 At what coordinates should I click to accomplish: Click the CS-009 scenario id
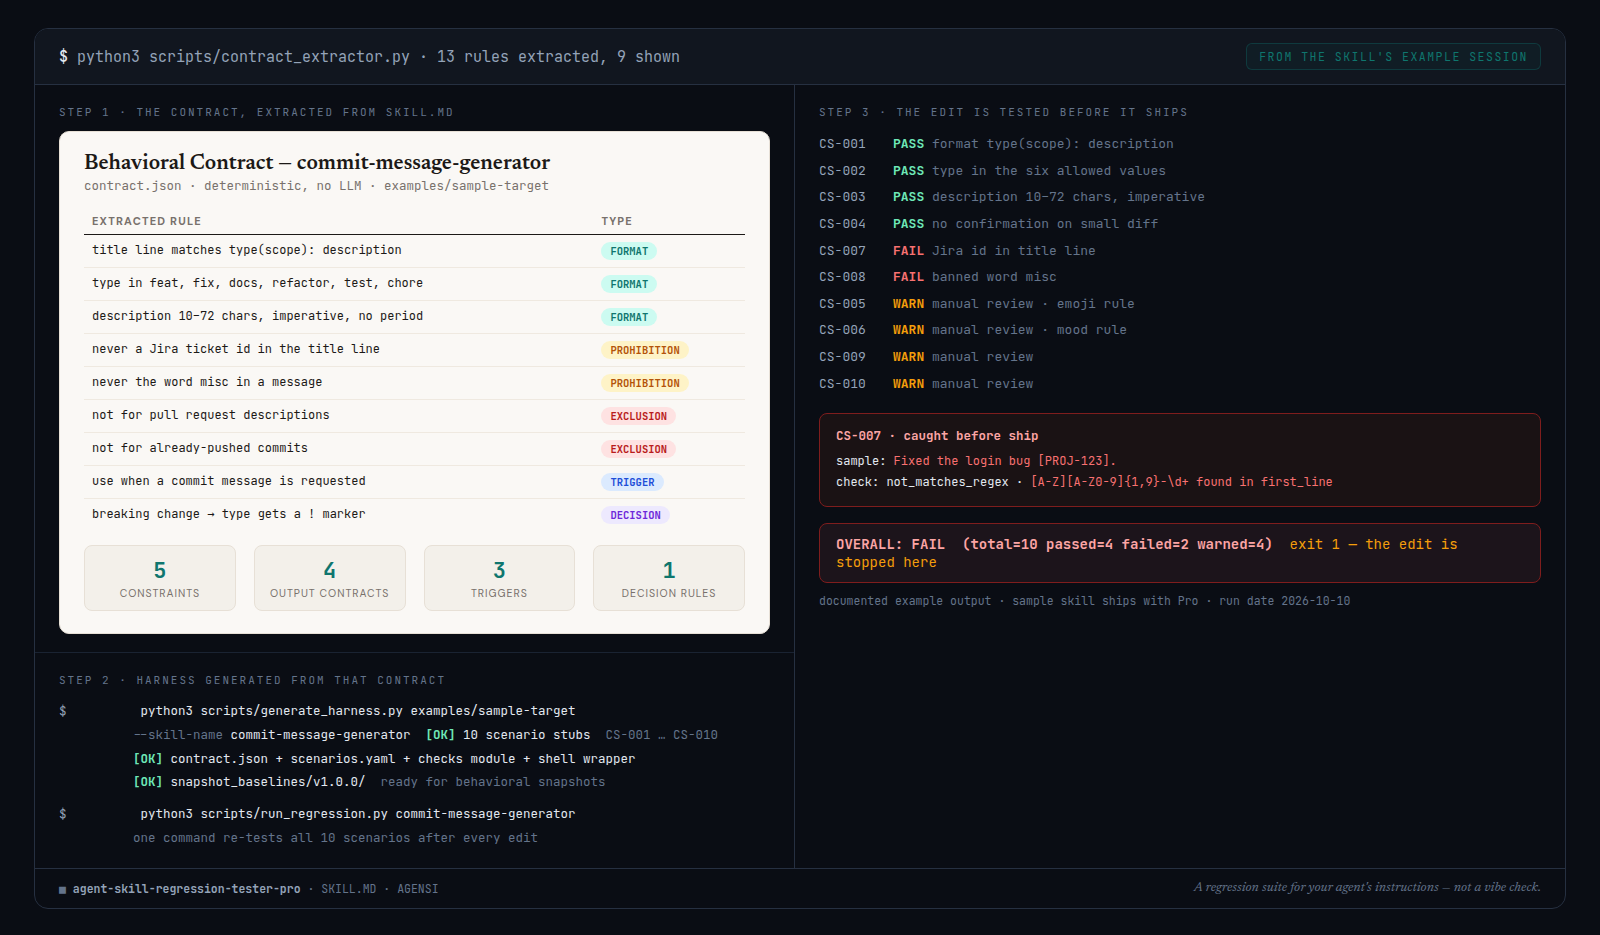[x=842, y=357]
